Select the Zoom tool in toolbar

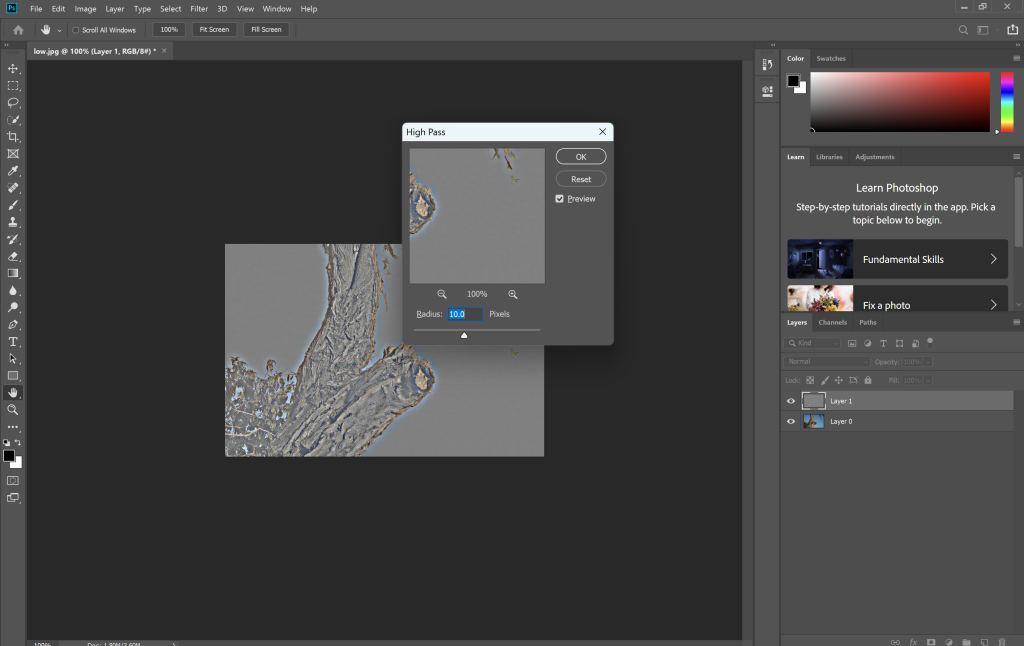(x=12, y=410)
